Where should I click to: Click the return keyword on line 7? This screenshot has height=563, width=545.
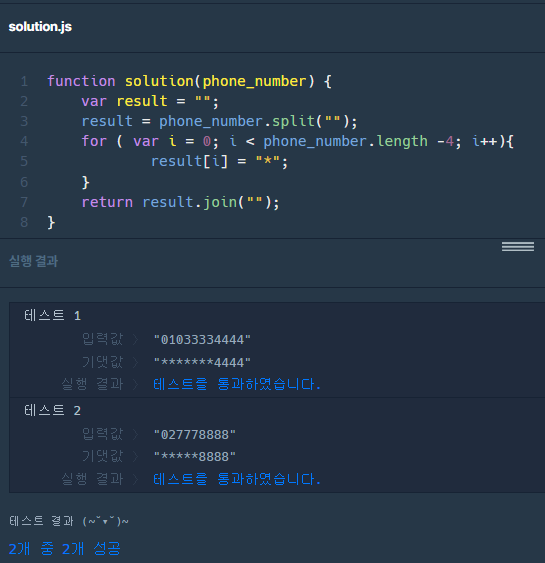coord(107,202)
